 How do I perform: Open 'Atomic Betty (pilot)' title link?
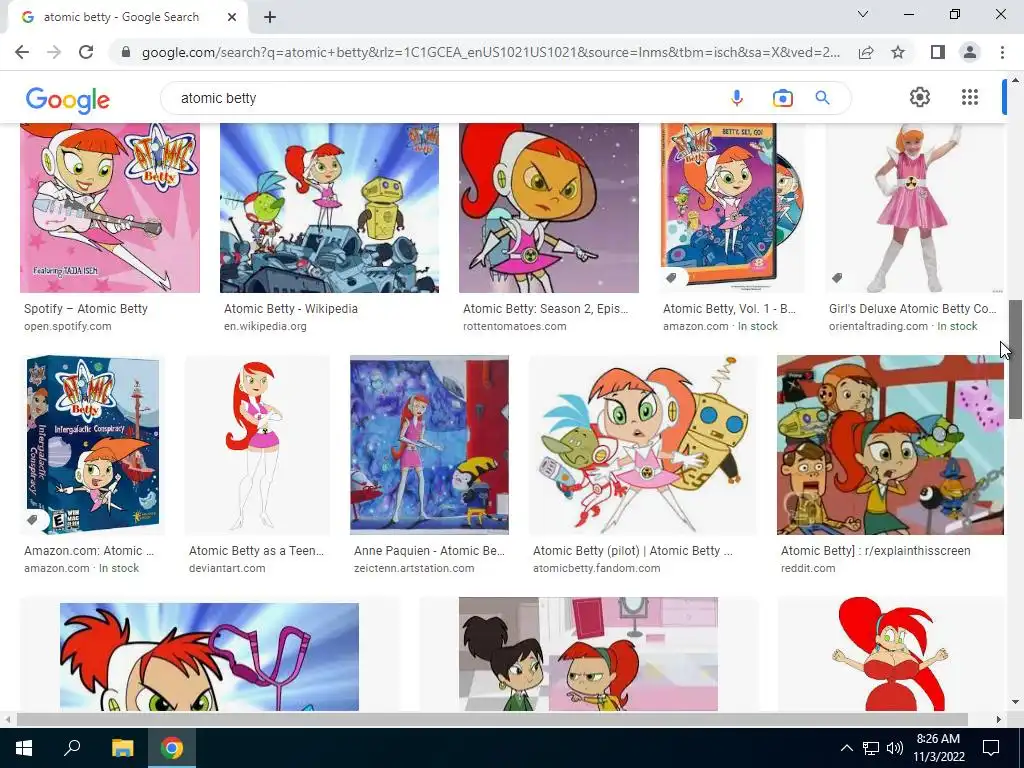(x=632, y=551)
